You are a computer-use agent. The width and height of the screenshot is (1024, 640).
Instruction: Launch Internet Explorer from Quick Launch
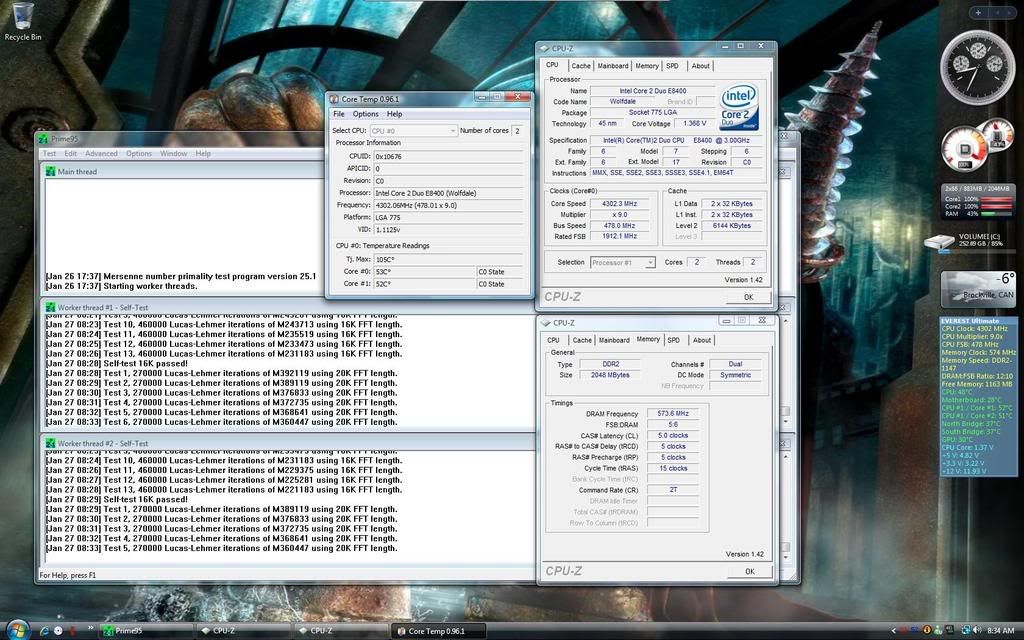[x=45, y=631]
